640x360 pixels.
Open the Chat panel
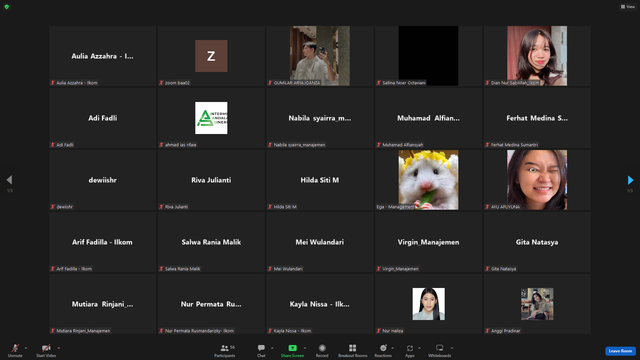(x=261, y=350)
